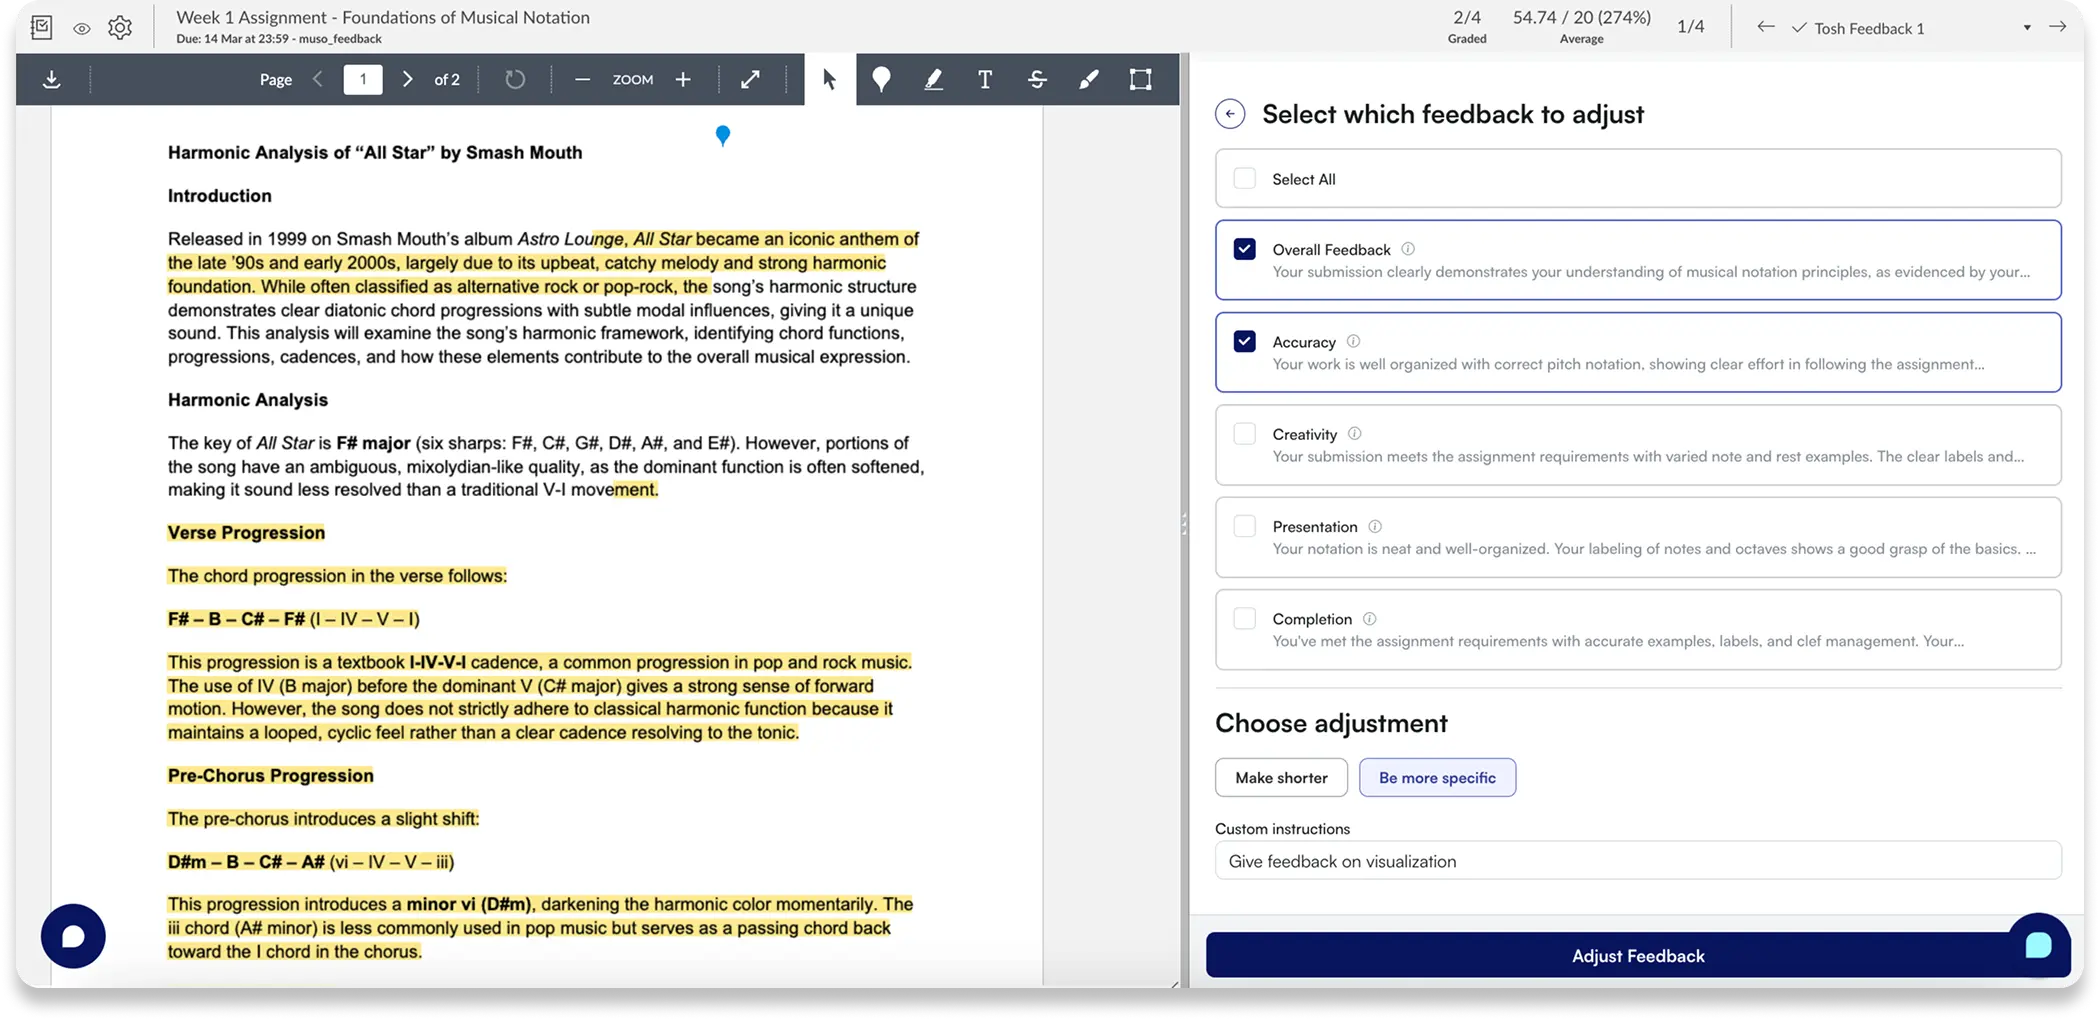This screenshot has width=2100, height=1020.
Task: Click the ZOOM label in toolbar
Action: click(x=633, y=79)
